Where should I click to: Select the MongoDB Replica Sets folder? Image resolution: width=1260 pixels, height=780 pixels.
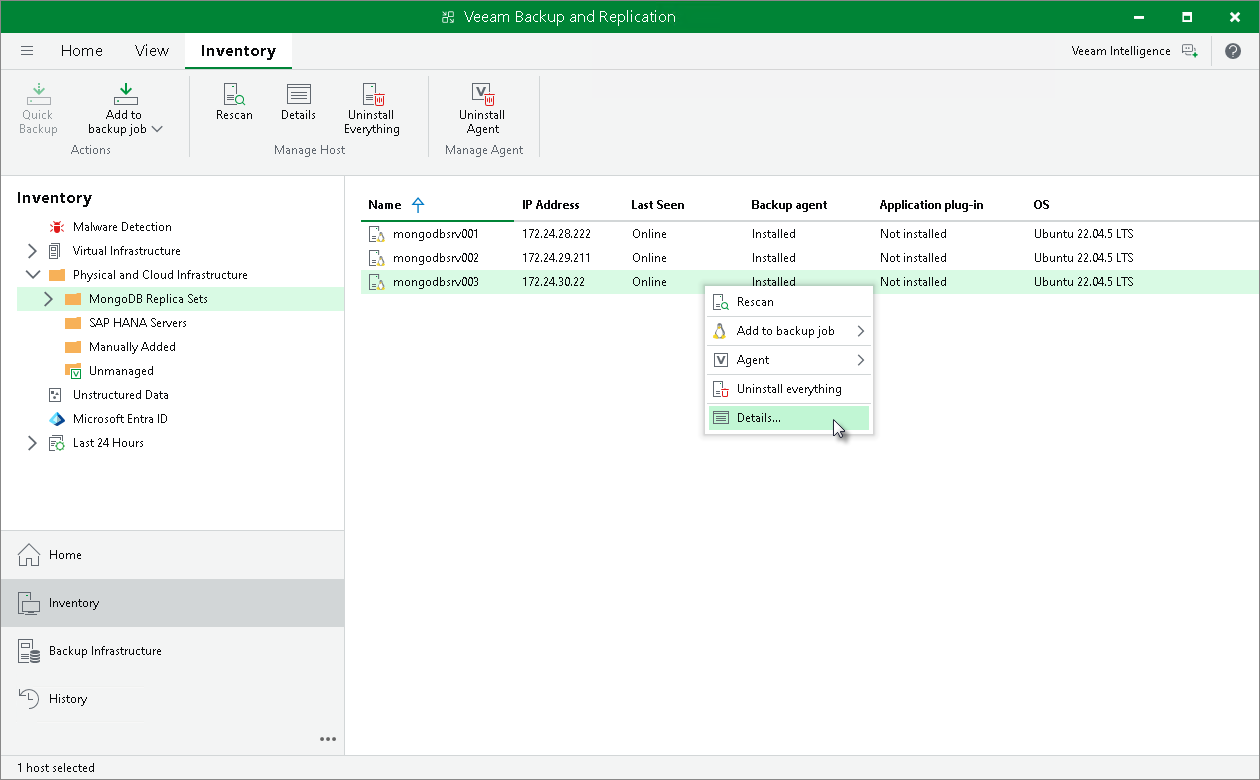(148, 299)
